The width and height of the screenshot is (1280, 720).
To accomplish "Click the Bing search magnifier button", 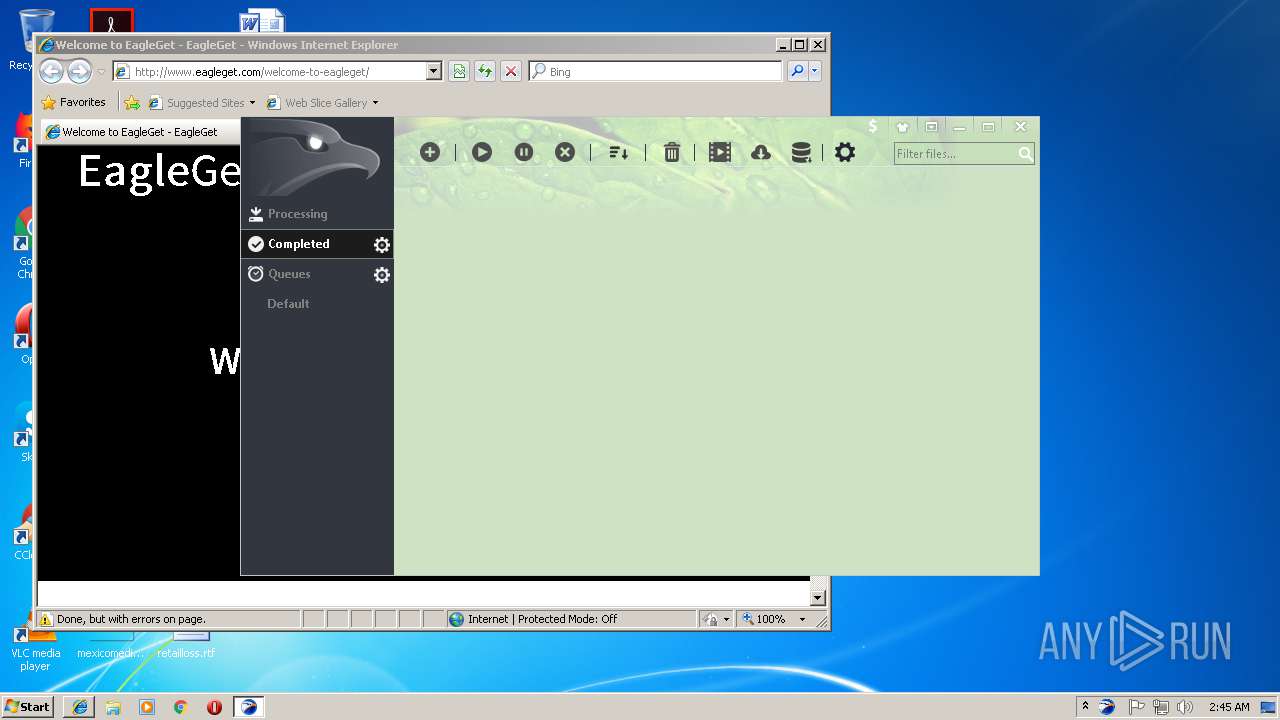I will (797, 71).
